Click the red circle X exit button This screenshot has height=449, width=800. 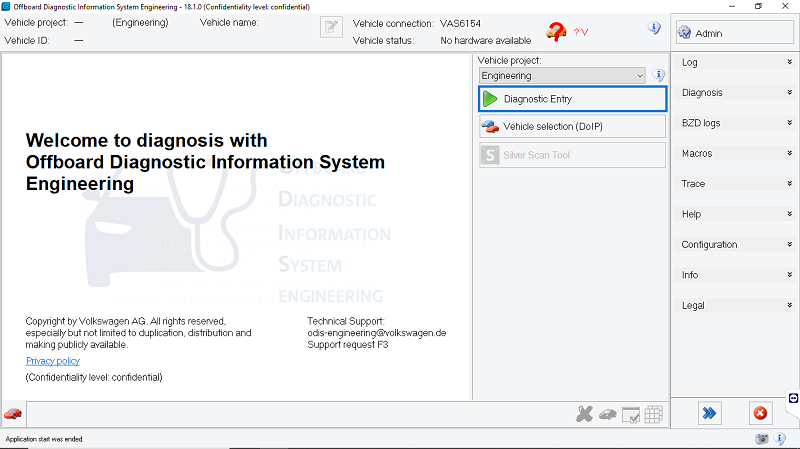tap(760, 414)
